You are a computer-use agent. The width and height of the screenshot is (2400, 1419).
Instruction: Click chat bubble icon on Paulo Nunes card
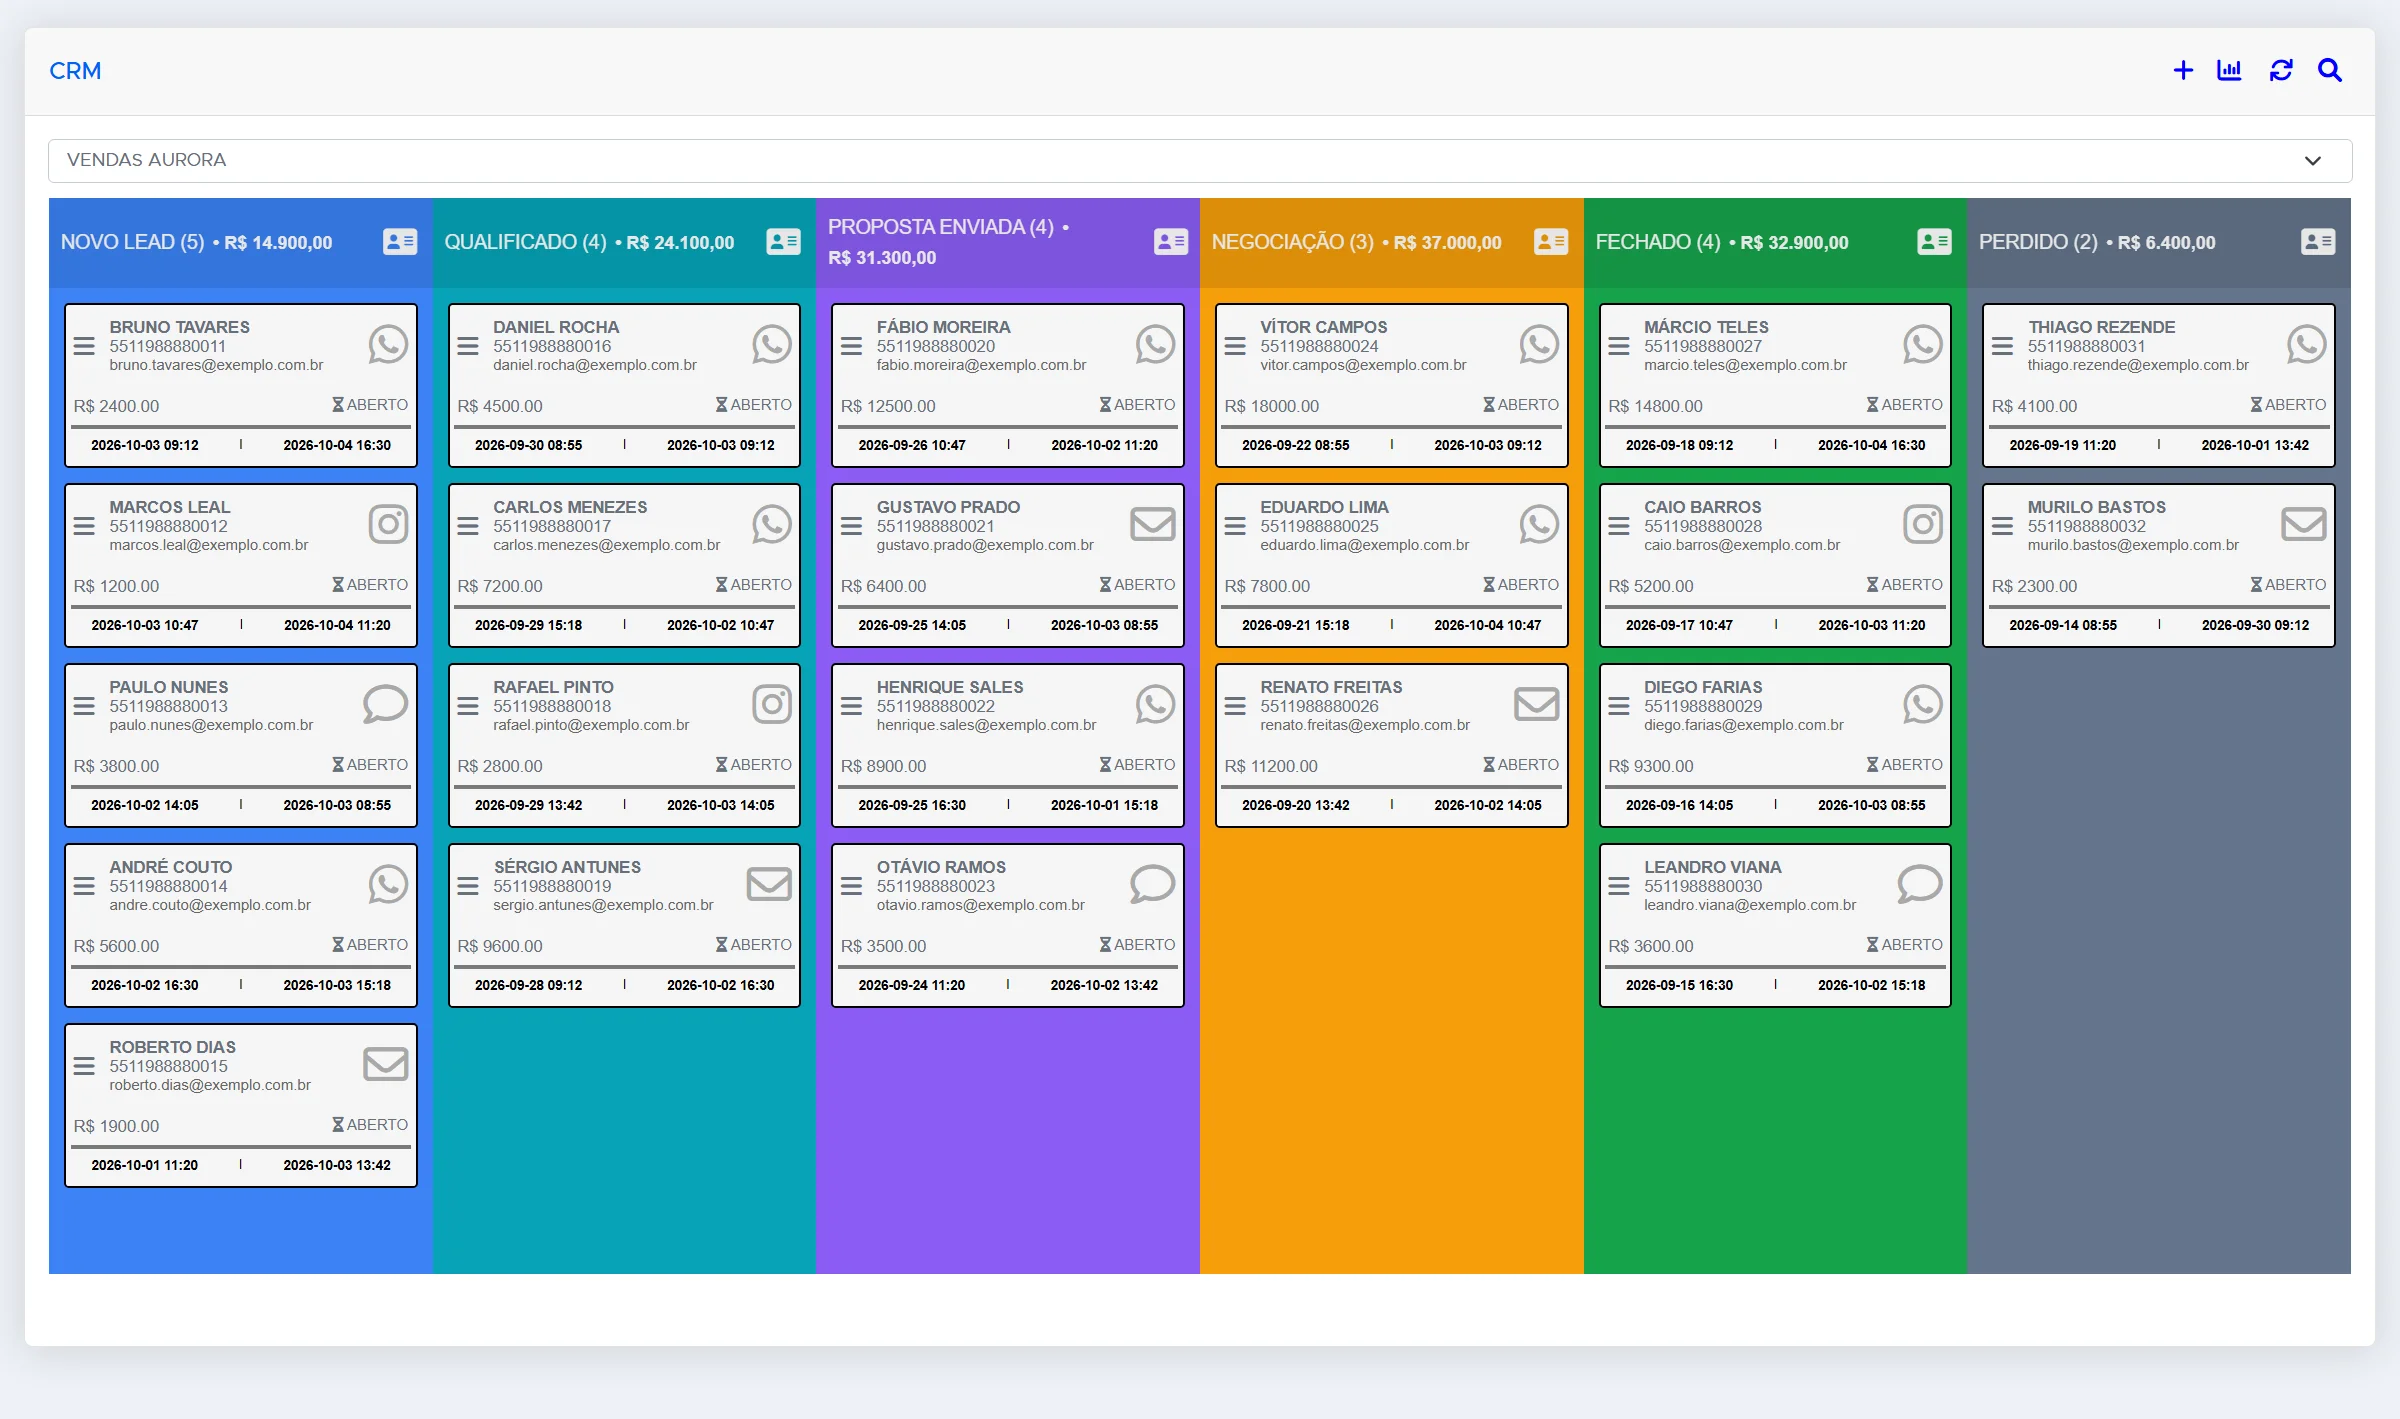click(385, 704)
